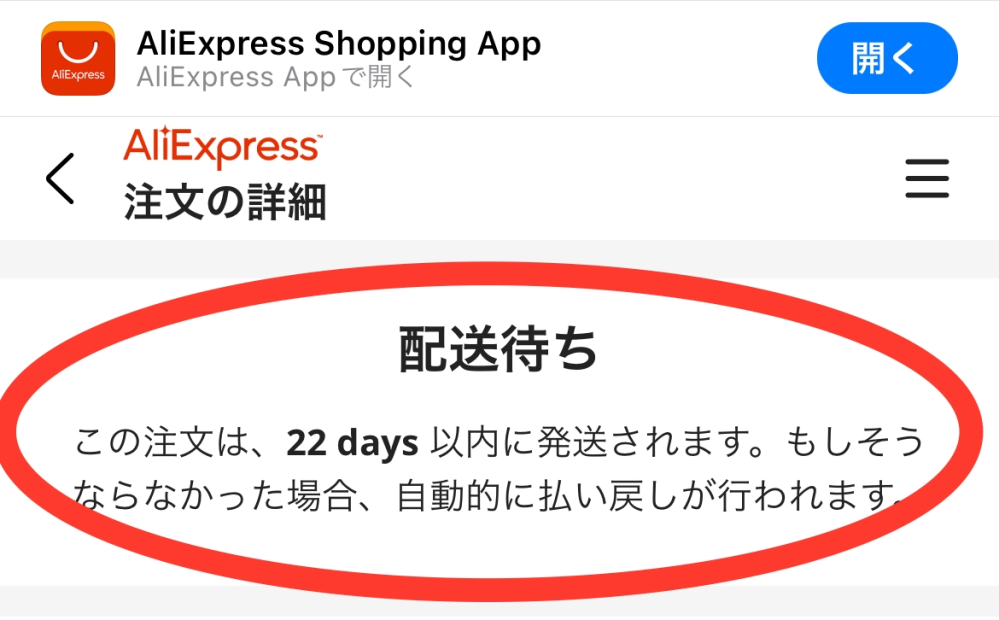Open the hamburger menu
This screenshot has height=620, width=999.
tap(927, 178)
